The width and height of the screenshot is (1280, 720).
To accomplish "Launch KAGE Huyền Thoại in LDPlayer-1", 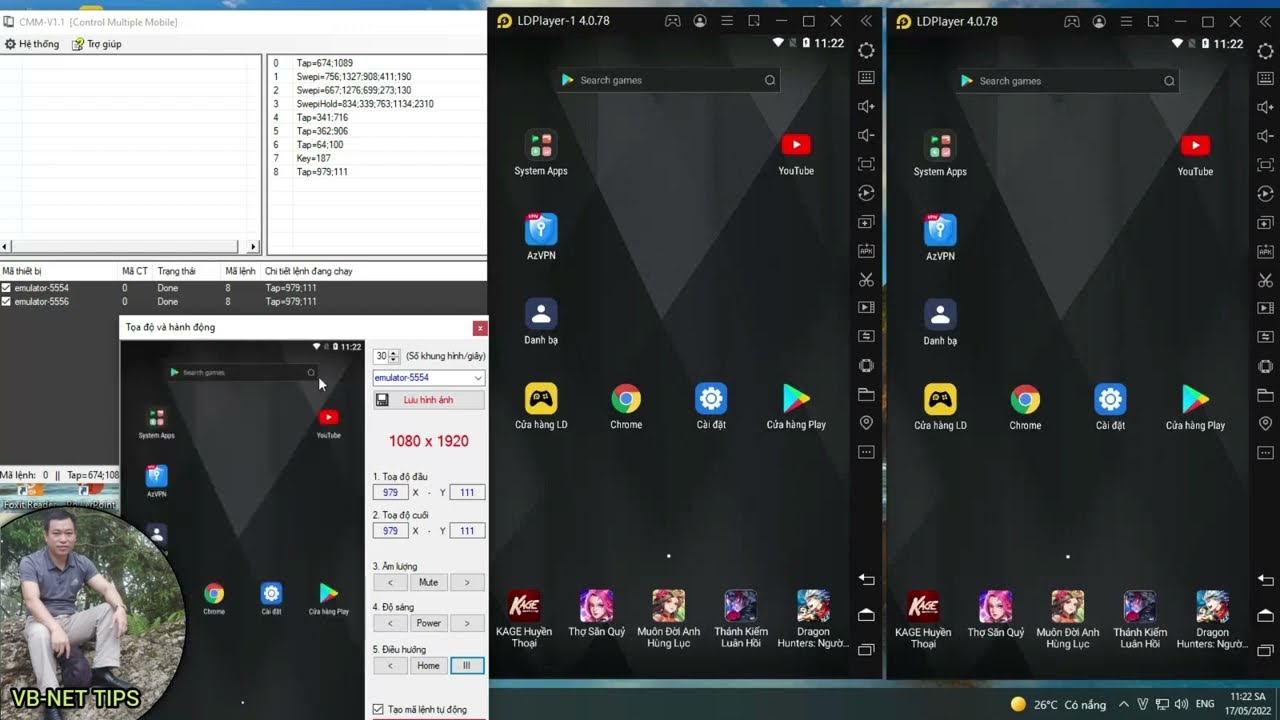I will click(x=524, y=619).
